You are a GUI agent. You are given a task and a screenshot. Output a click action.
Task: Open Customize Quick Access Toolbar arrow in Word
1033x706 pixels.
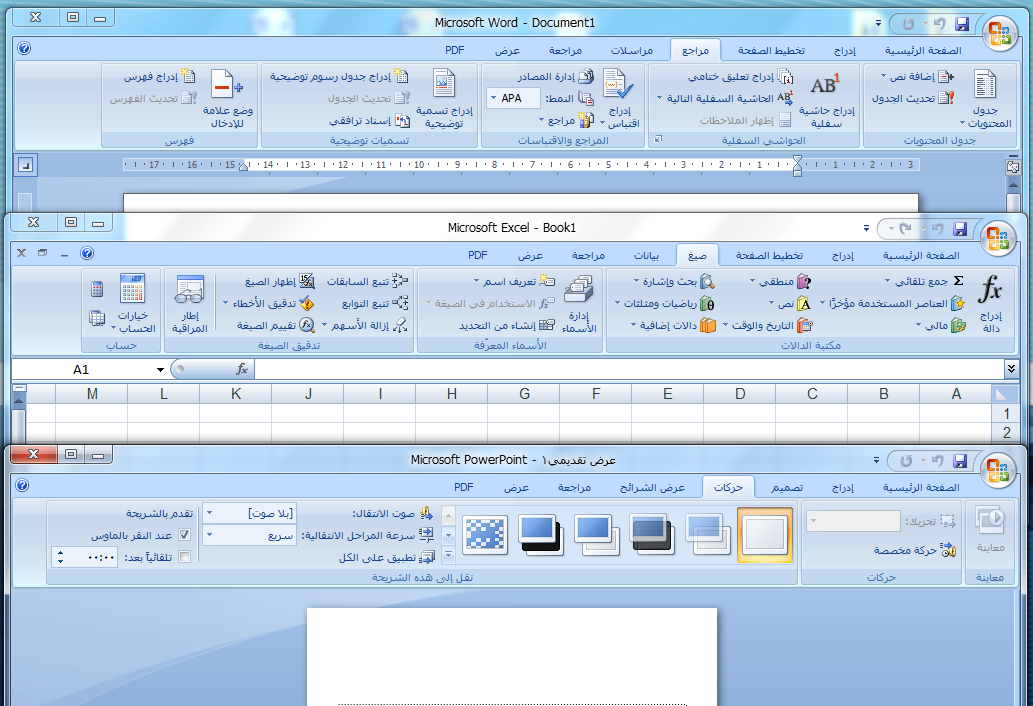[878, 24]
